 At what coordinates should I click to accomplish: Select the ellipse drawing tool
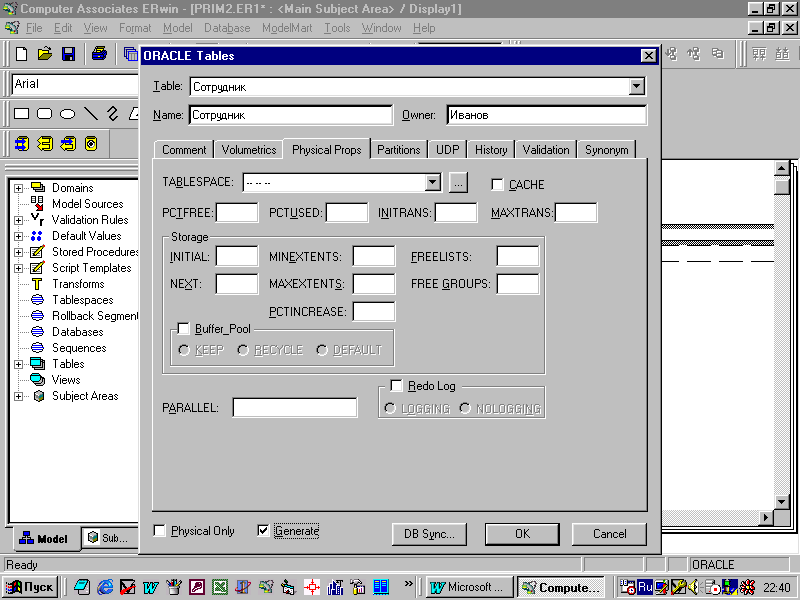67,114
